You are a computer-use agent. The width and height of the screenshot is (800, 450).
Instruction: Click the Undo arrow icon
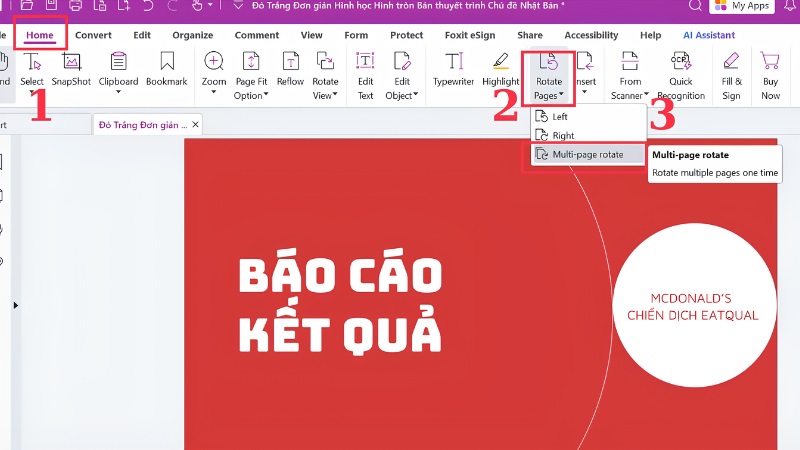[x=148, y=6]
